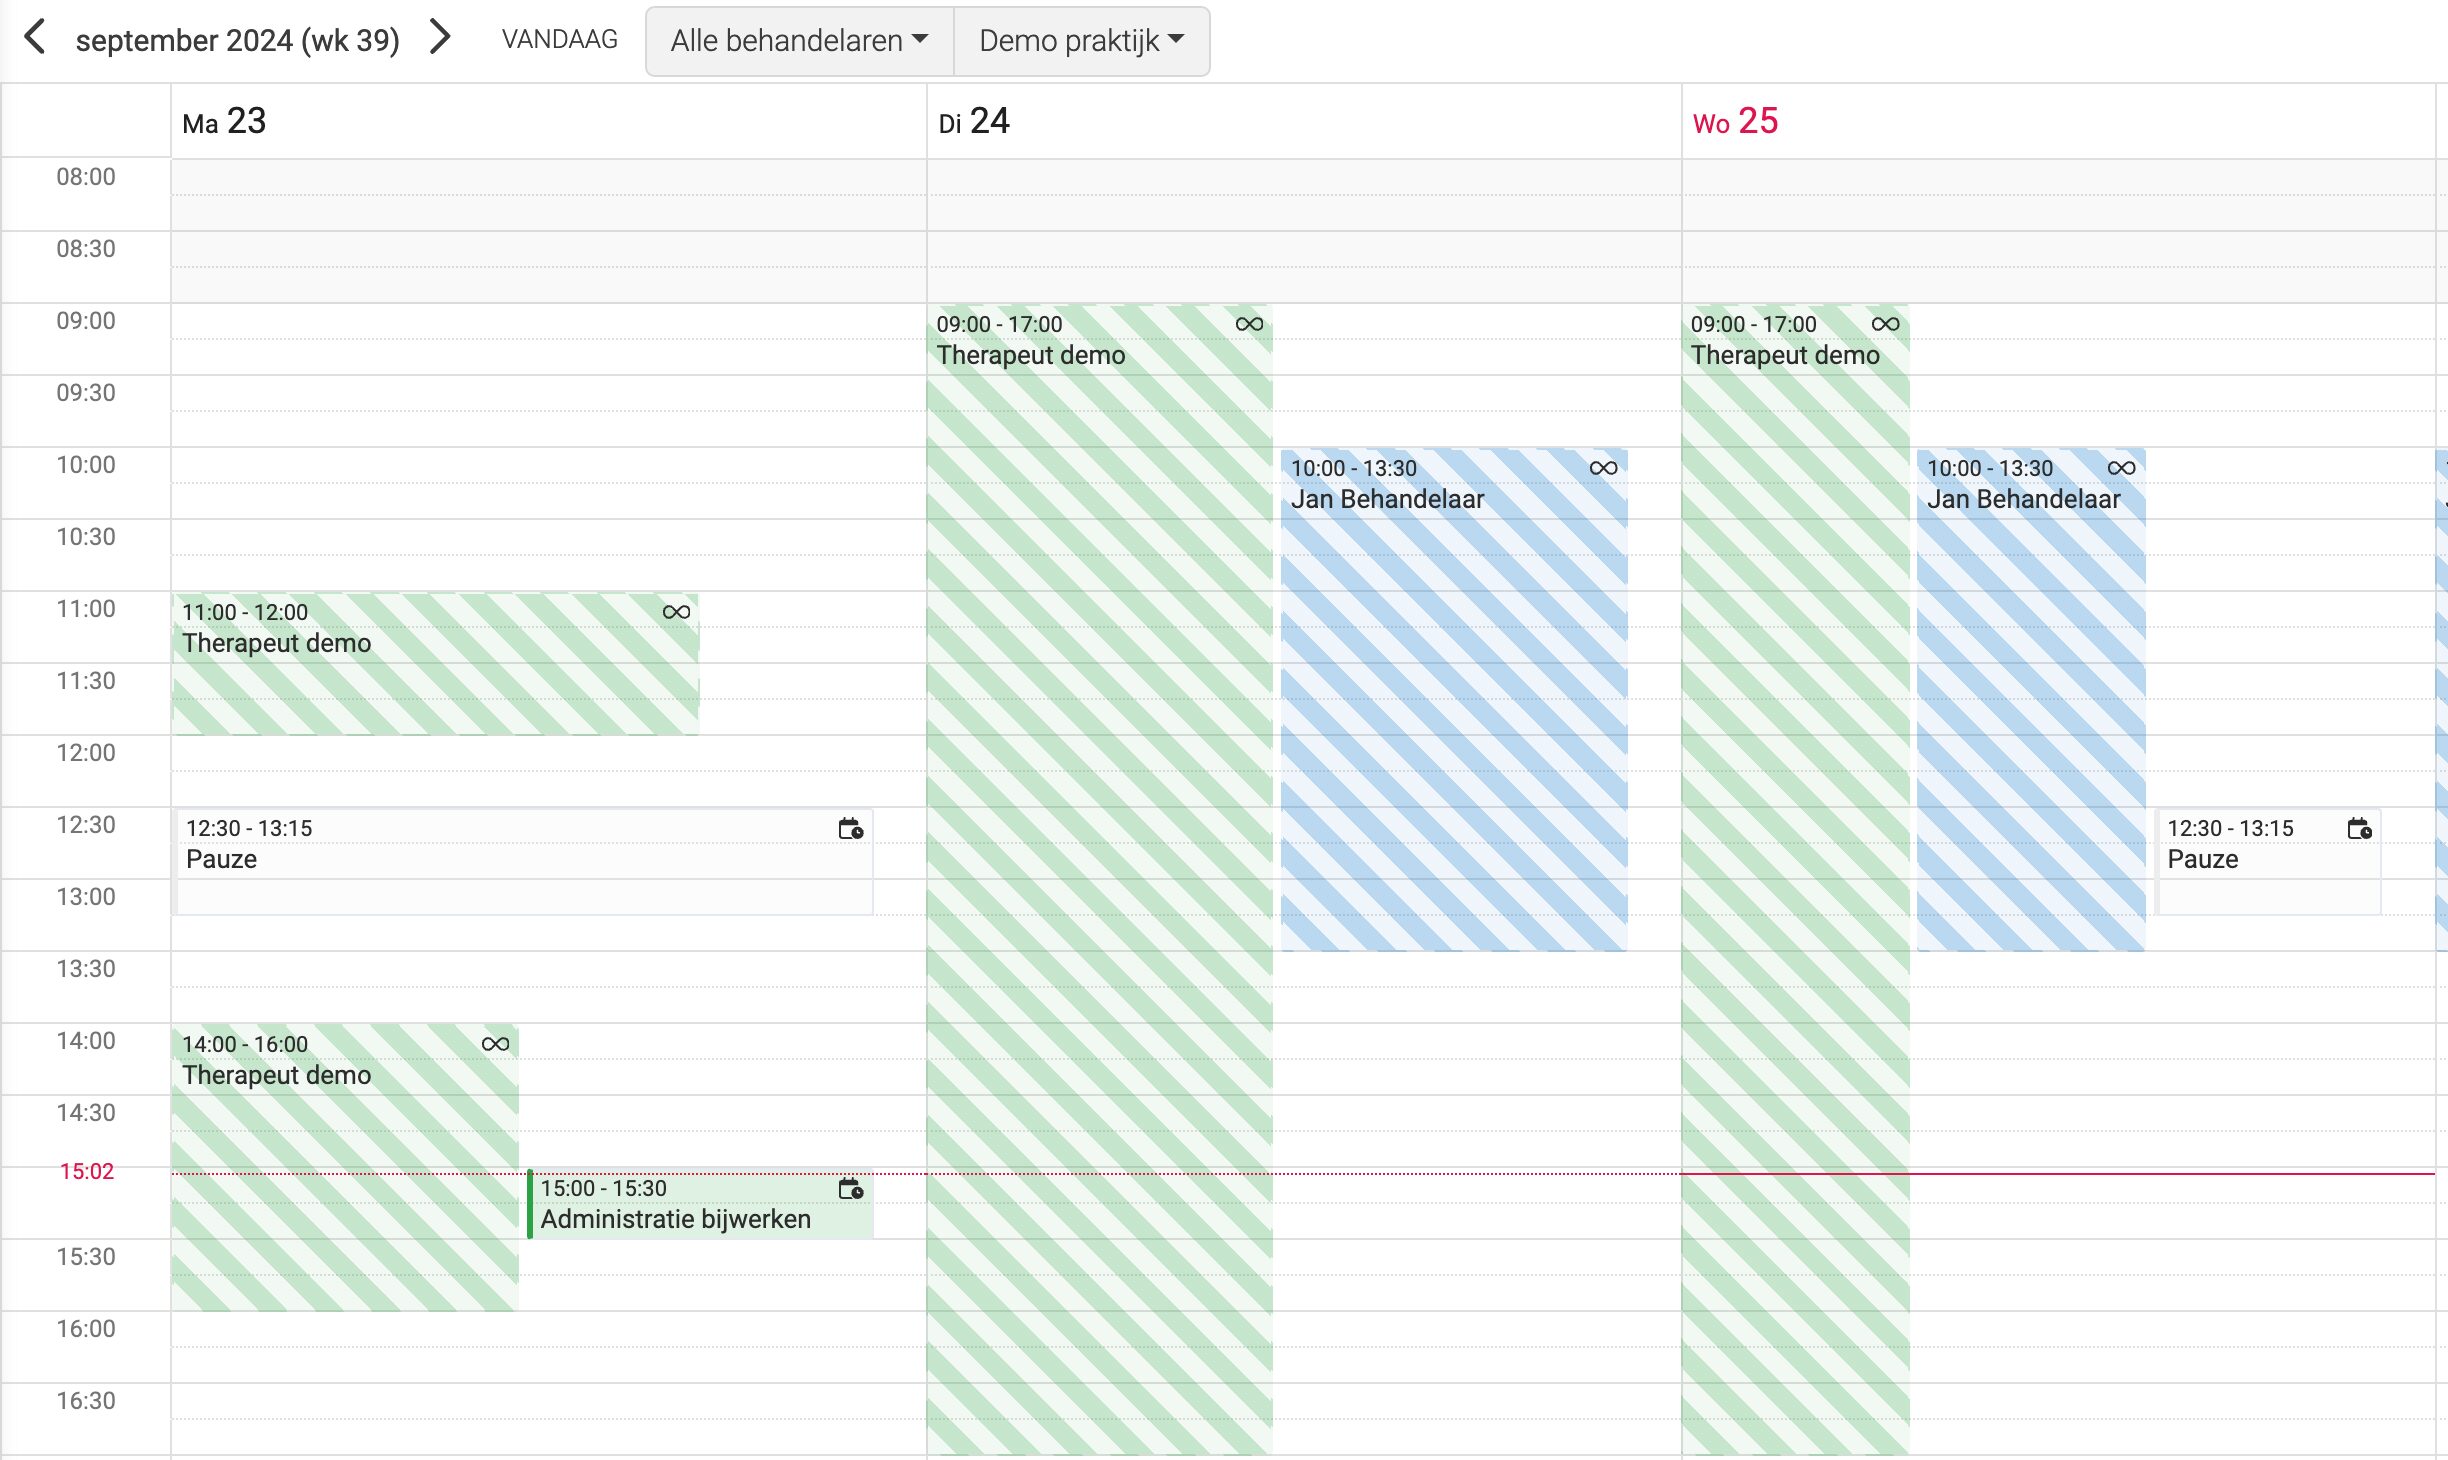Click recurring icon on Monday 14:00 Therapeut demo
2448x1460 pixels.
point(496,1044)
